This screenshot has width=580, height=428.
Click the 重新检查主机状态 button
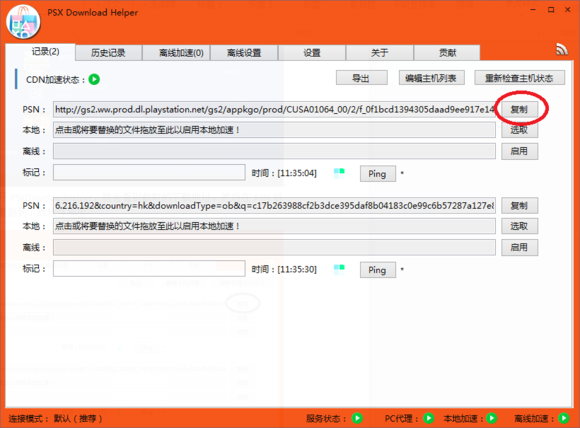point(519,78)
